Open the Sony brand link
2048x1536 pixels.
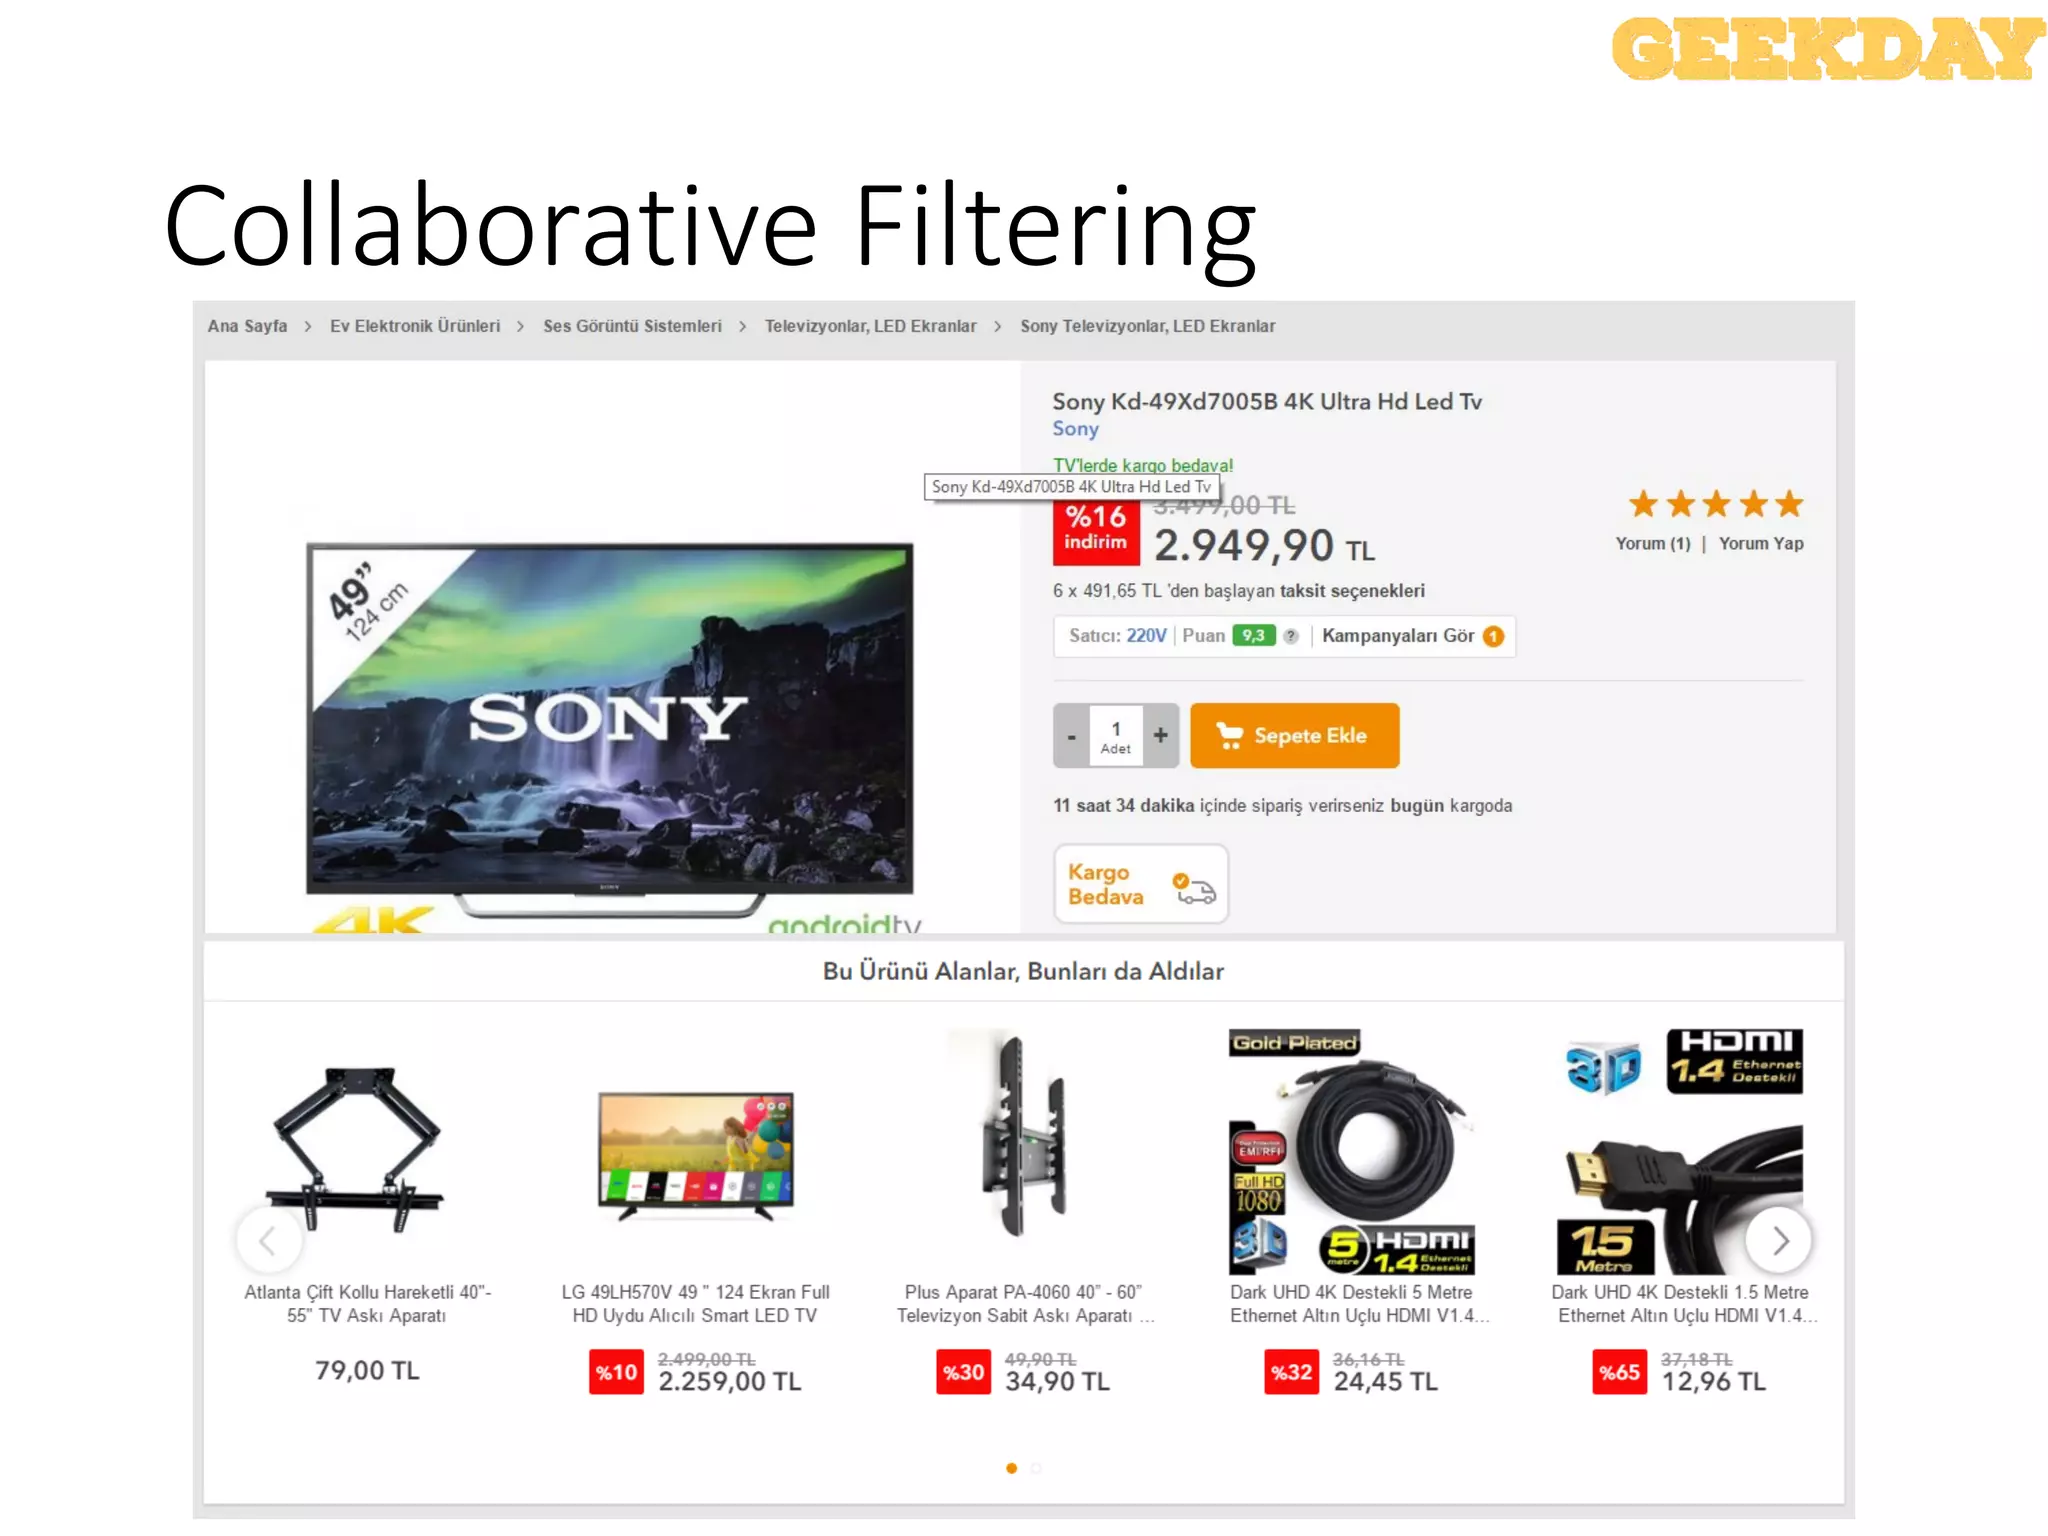click(1075, 429)
